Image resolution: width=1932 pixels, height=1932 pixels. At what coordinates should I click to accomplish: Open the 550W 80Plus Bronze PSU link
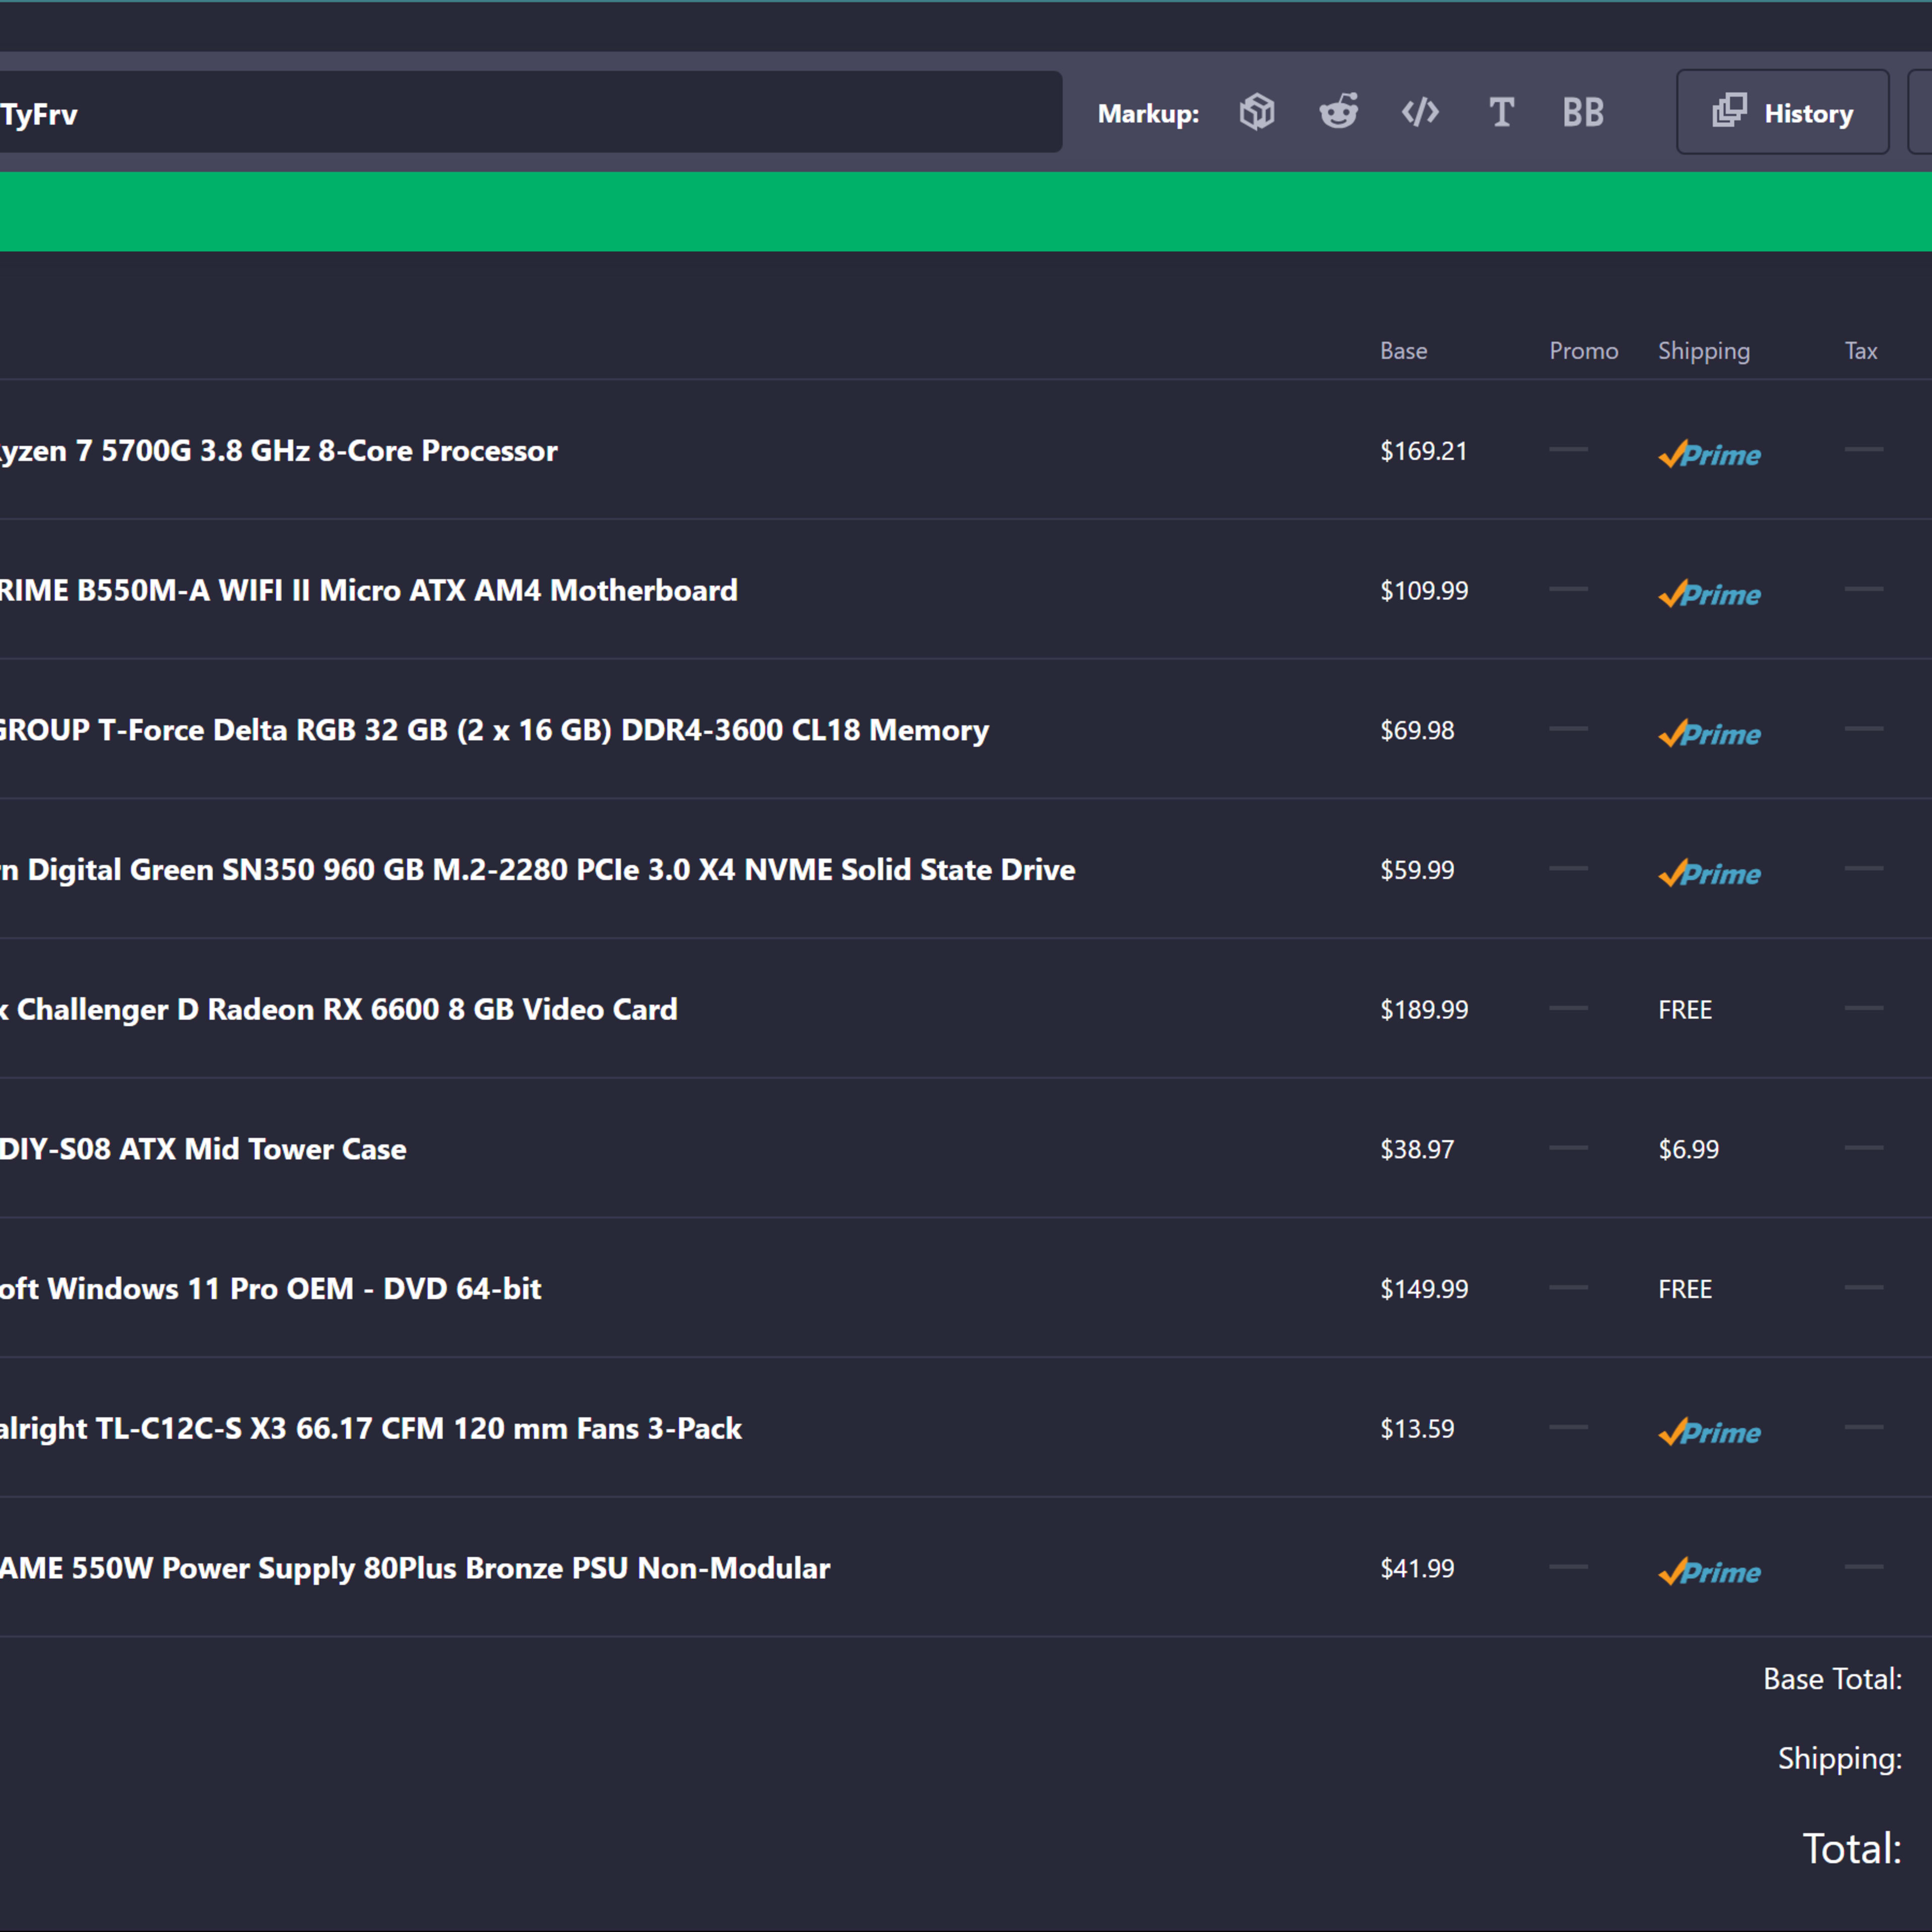pyautogui.click(x=414, y=1568)
